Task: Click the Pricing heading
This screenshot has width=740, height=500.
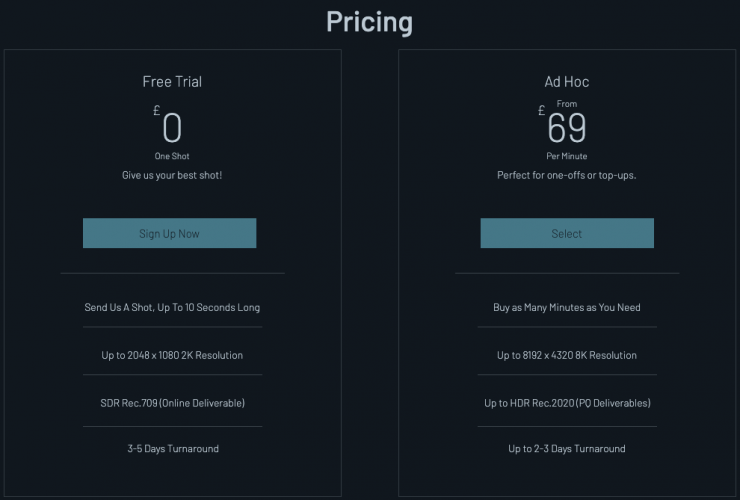Action: pos(369,22)
